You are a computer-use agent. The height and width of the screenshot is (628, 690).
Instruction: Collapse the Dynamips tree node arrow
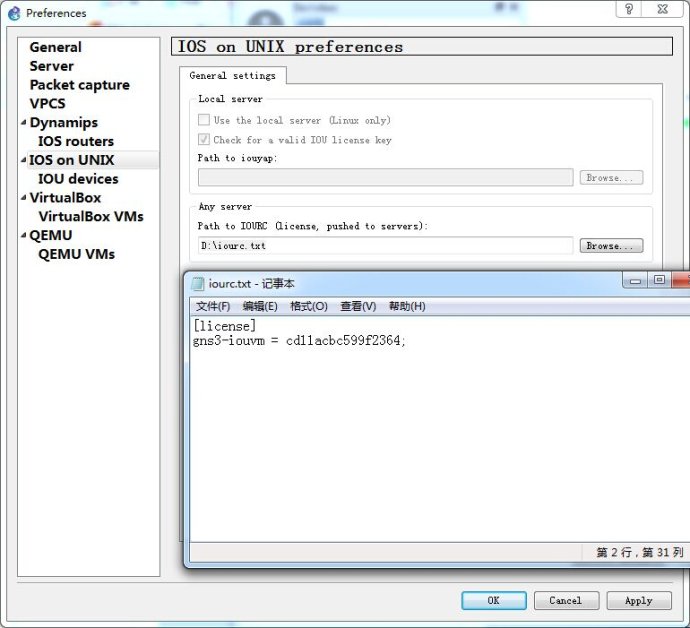click(x=24, y=122)
